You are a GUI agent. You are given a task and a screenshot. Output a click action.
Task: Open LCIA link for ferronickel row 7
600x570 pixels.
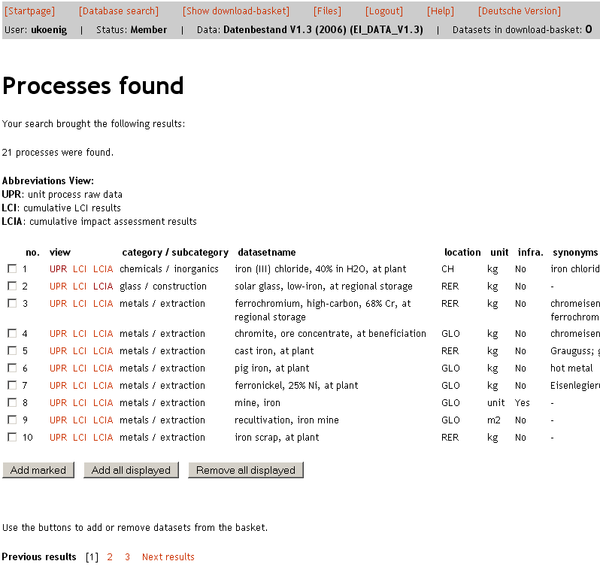pos(103,386)
